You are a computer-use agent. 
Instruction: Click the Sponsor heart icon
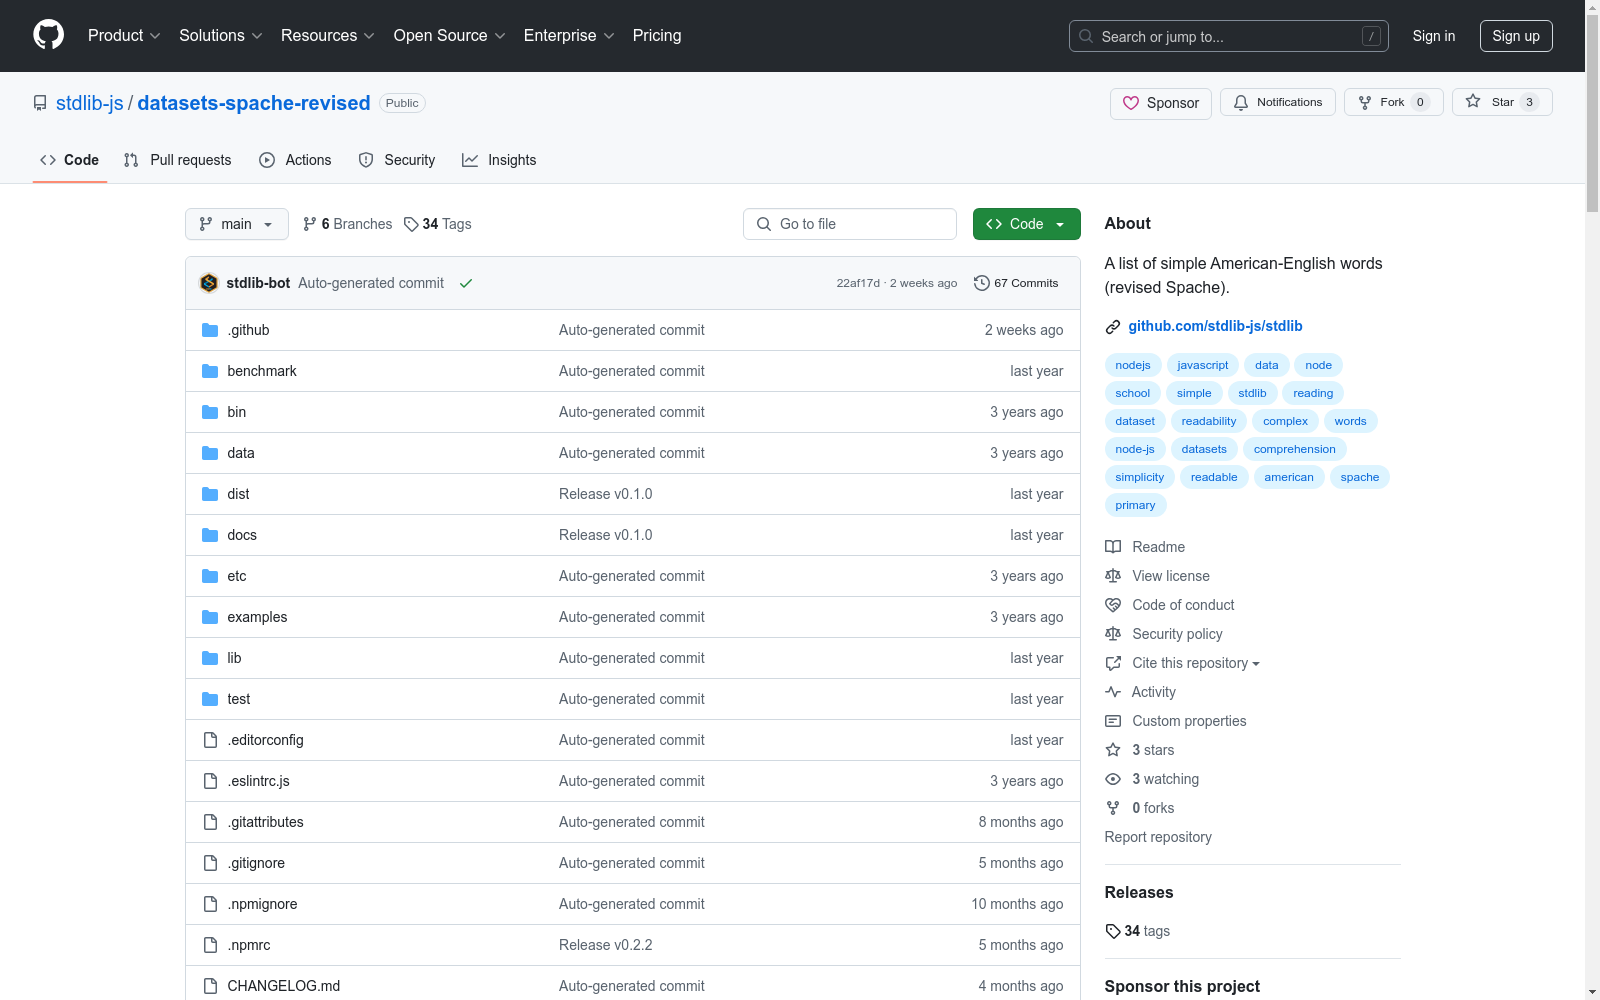click(1131, 103)
